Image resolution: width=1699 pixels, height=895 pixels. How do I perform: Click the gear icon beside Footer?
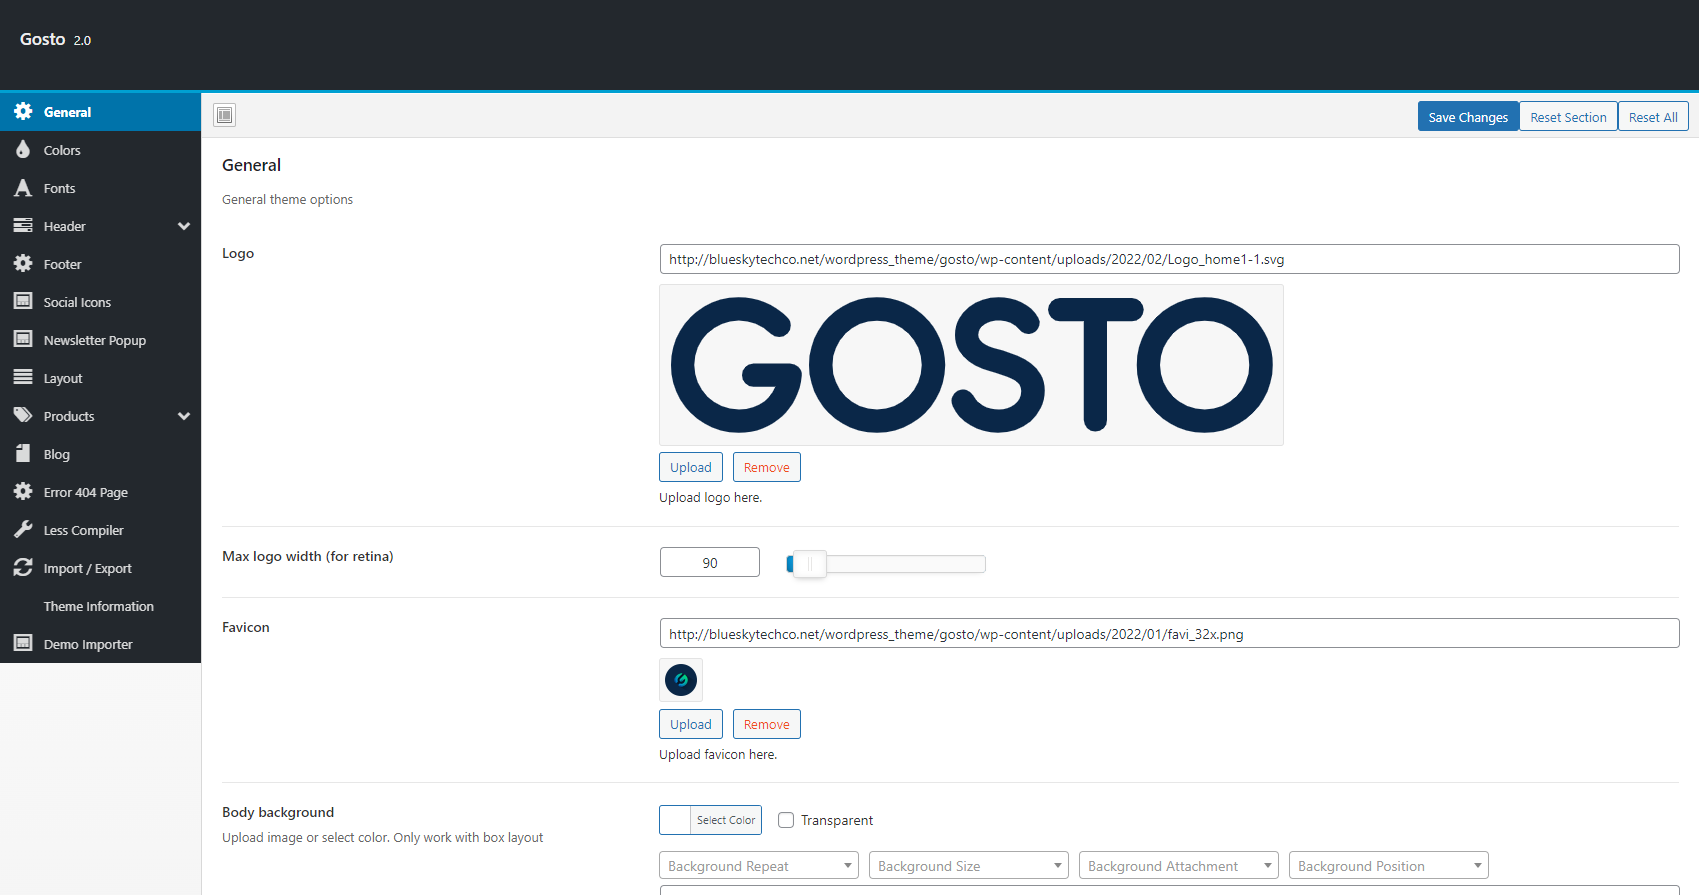click(23, 264)
